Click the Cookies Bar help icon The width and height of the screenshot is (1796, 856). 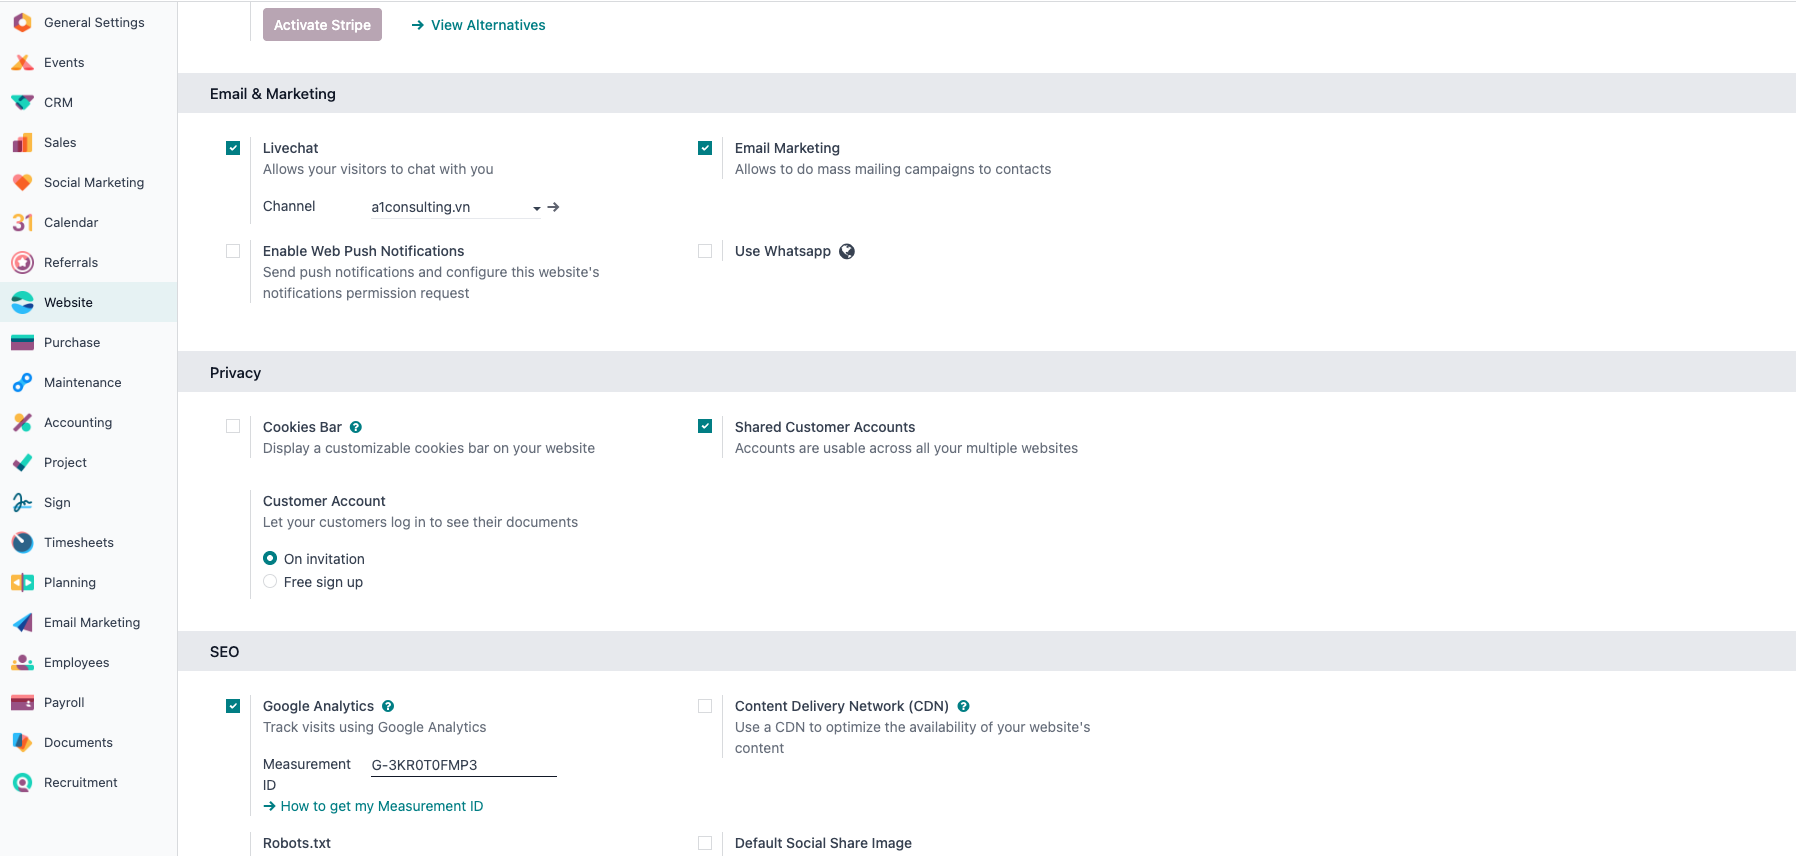pos(356,427)
